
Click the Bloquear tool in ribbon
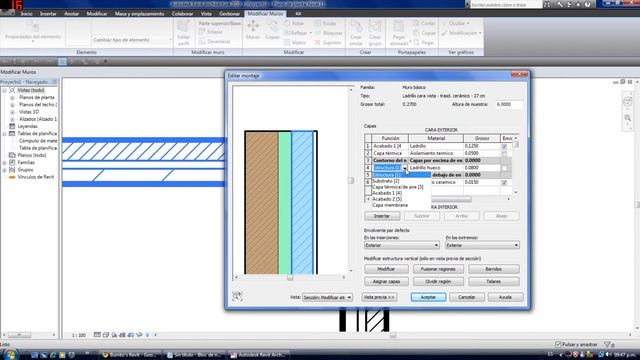tap(330, 33)
